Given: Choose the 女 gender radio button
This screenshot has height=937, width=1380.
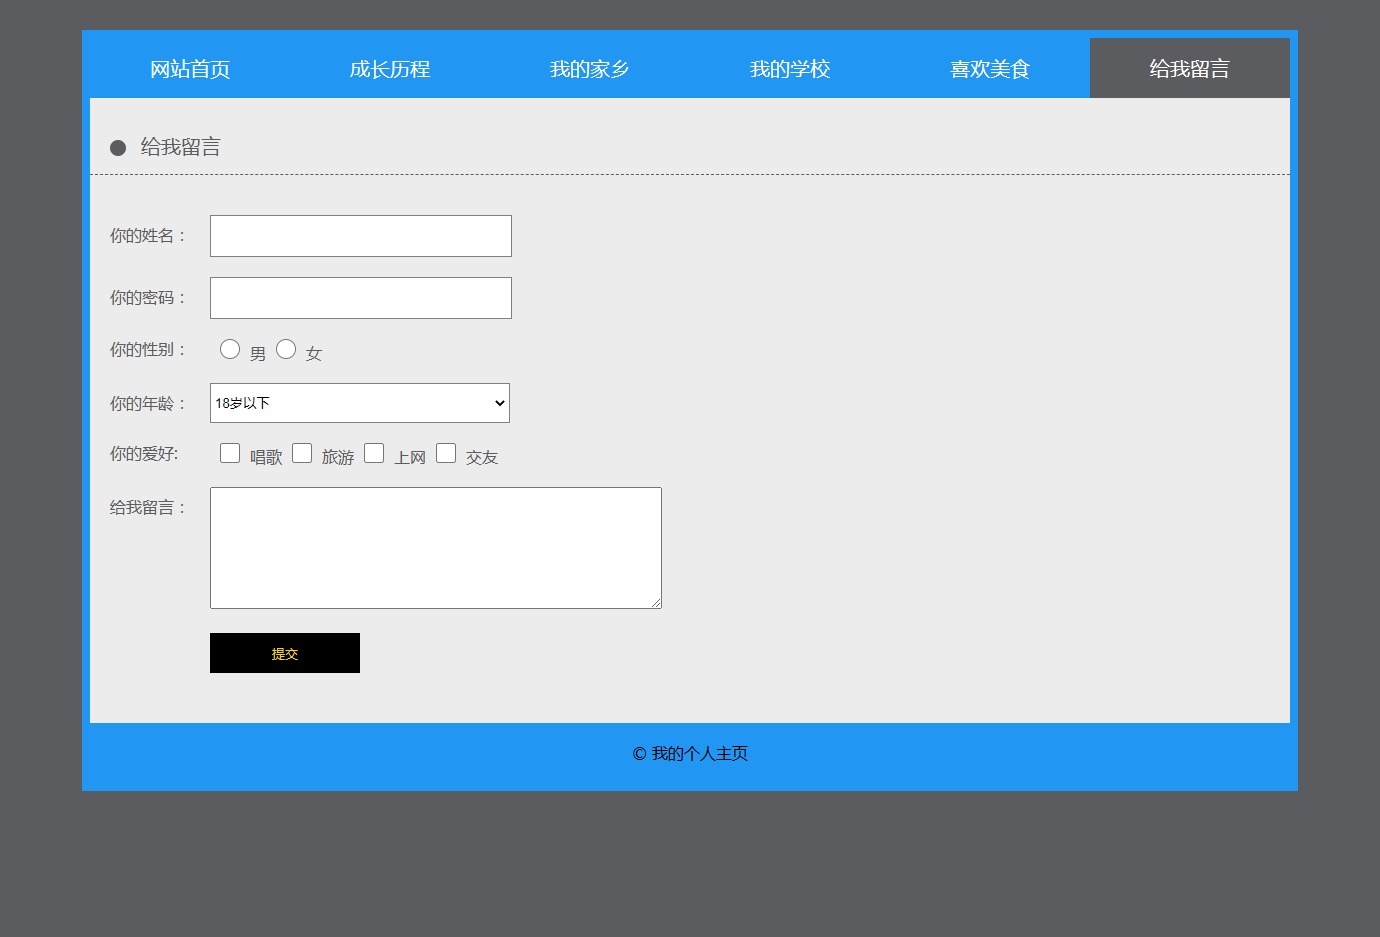Looking at the screenshot, I should click(x=286, y=349).
